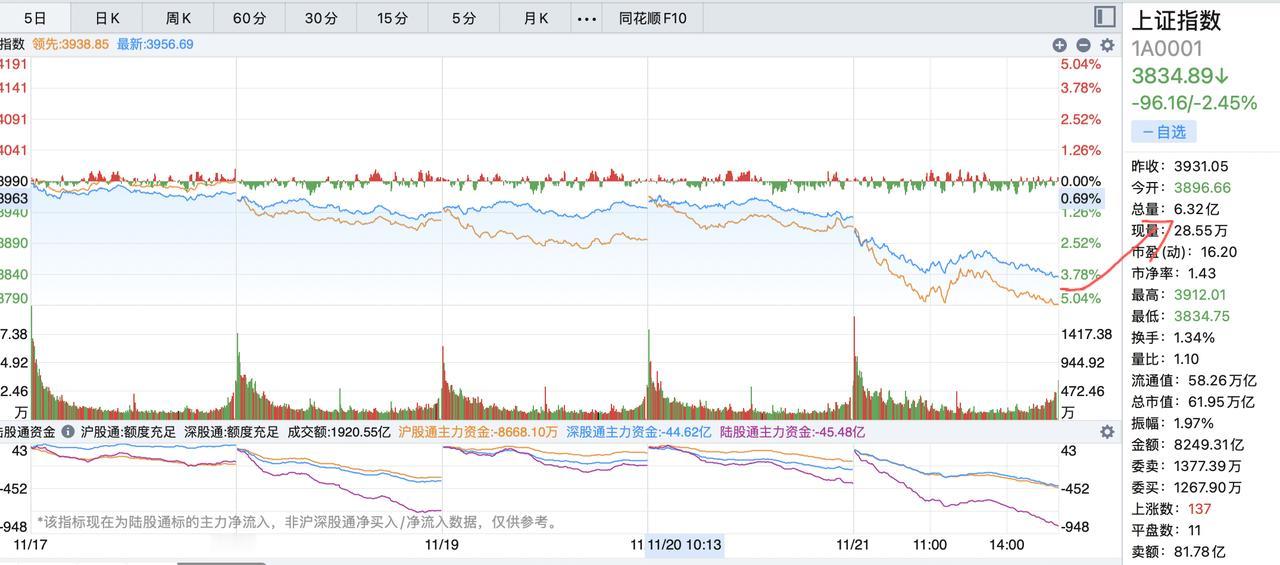Expand more periods with the ellipsis tab
This screenshot has height=565, width=1280.
click(587, 18)
